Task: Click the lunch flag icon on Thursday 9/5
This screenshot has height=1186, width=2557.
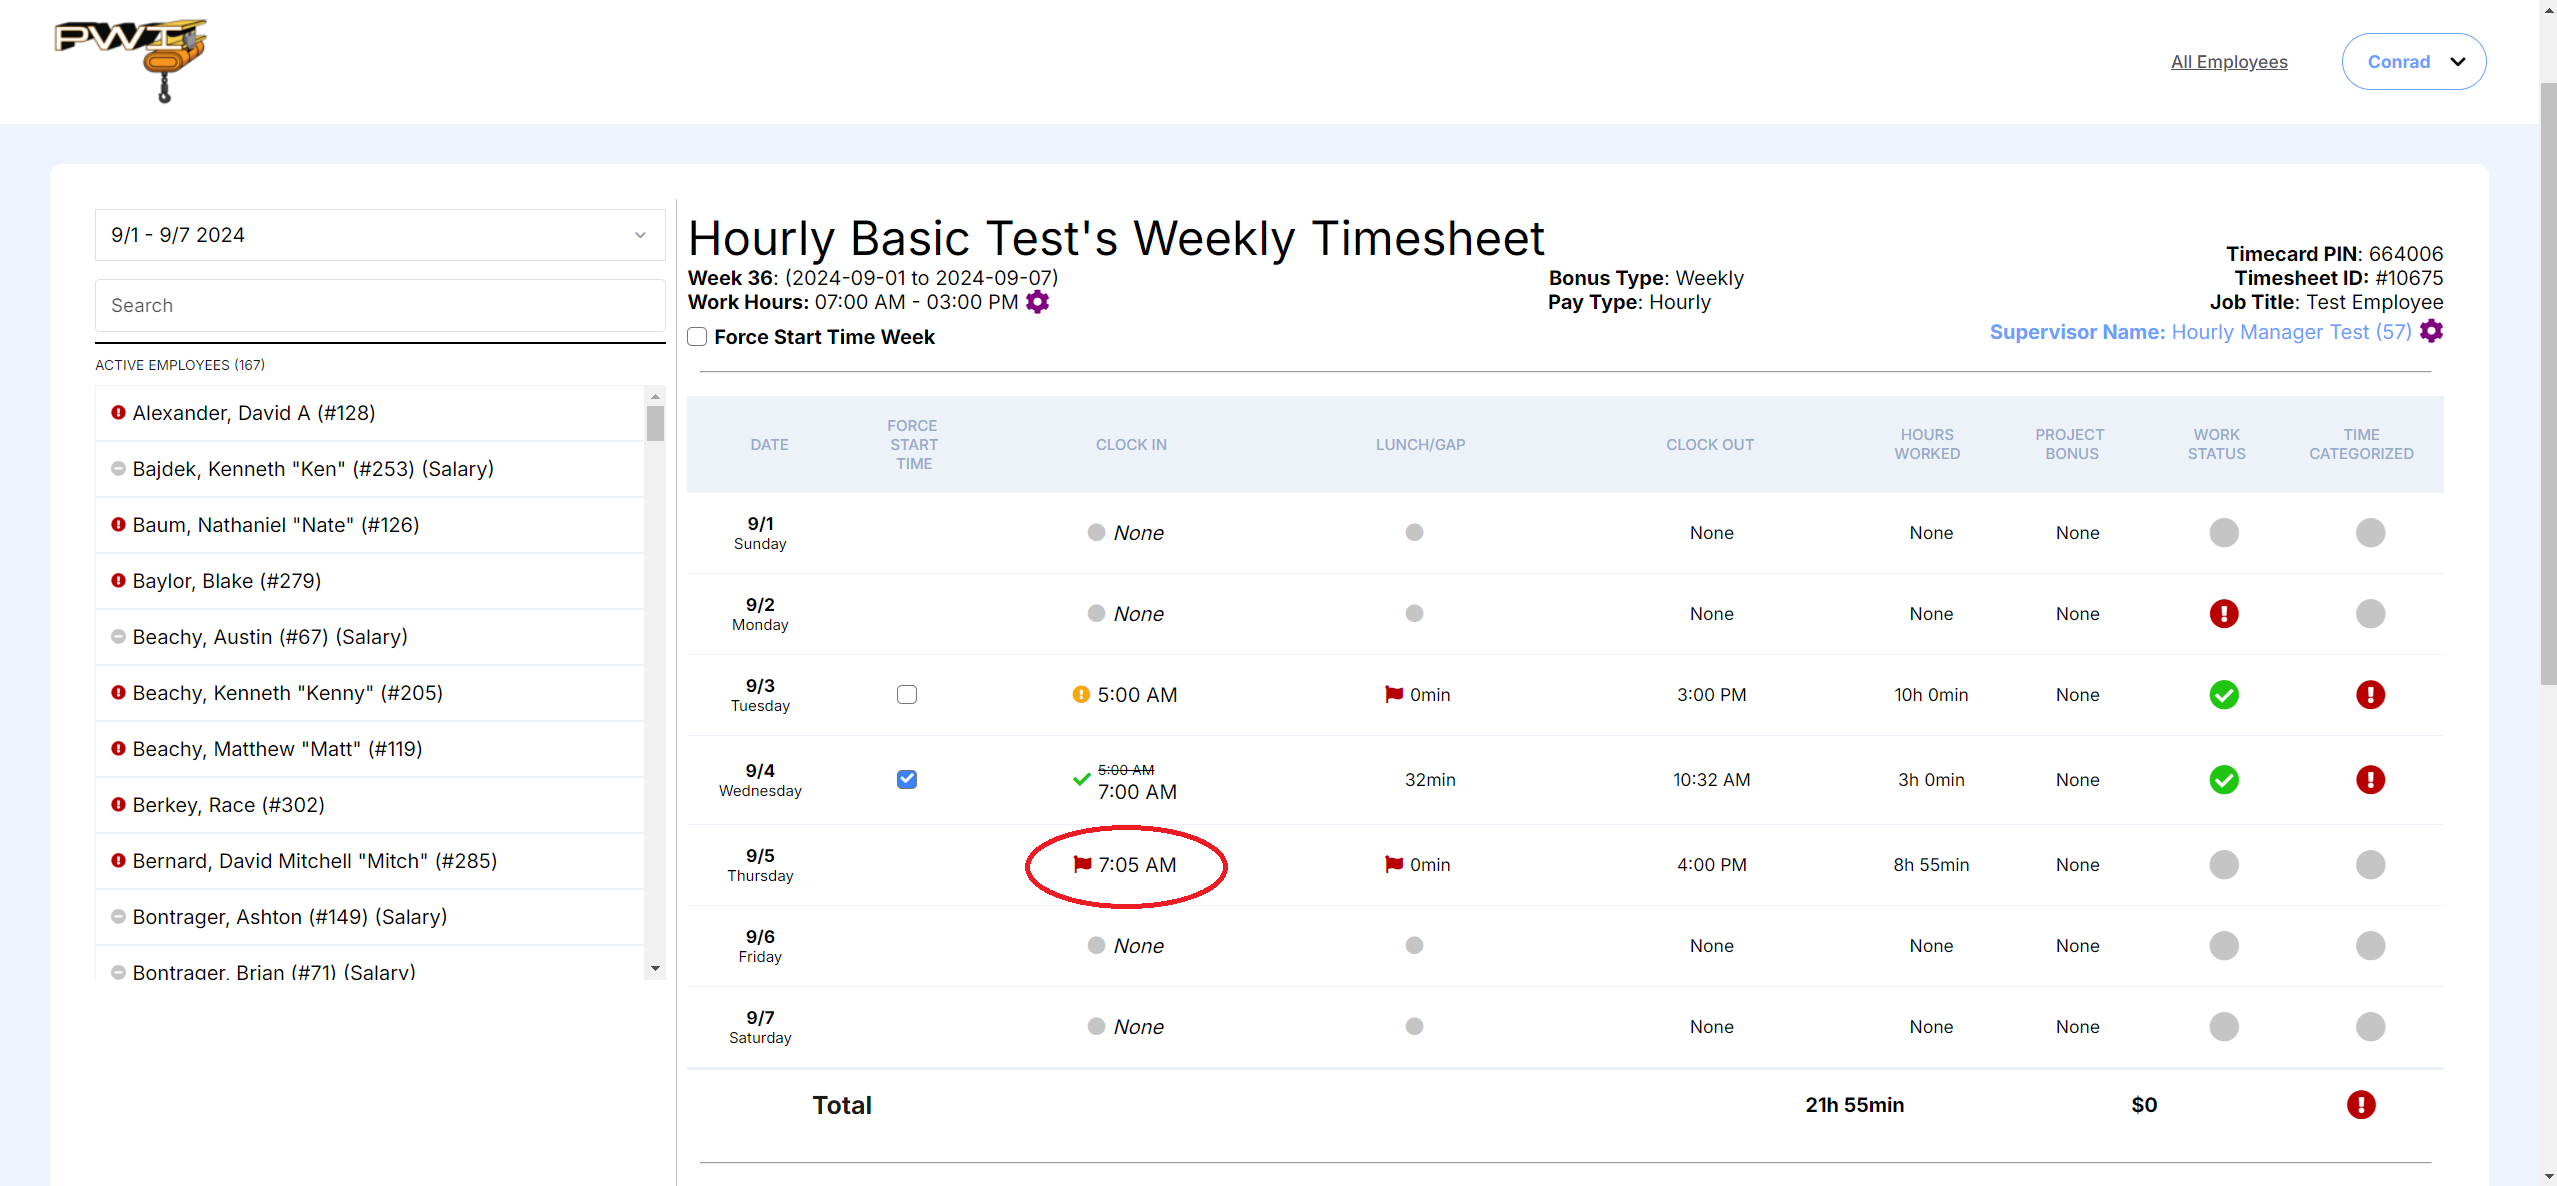Action: tap(1393, 864)
